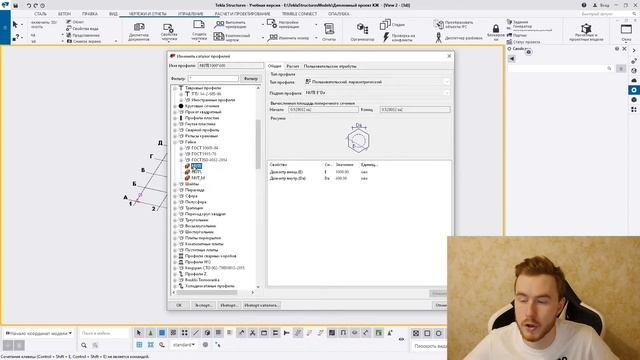
Task: Click the Help question mark icon
Action: 584,5
